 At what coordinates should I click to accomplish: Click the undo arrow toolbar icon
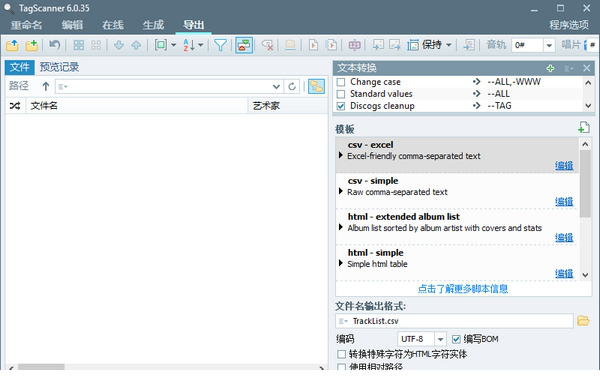pyautogui.click(x=55, y=45)
